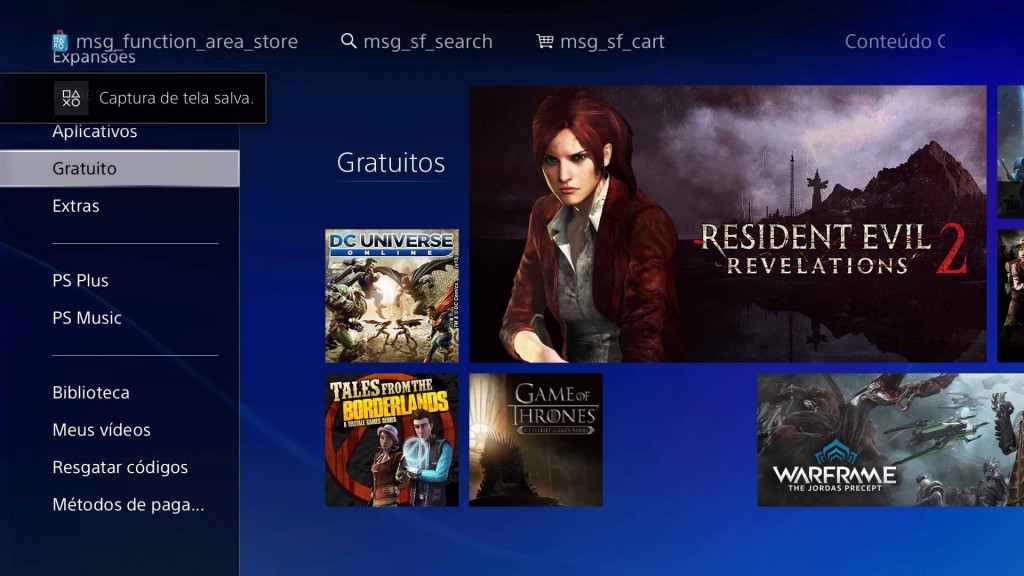Open Resident Evil Revelations 2 banner

[728, 224]
